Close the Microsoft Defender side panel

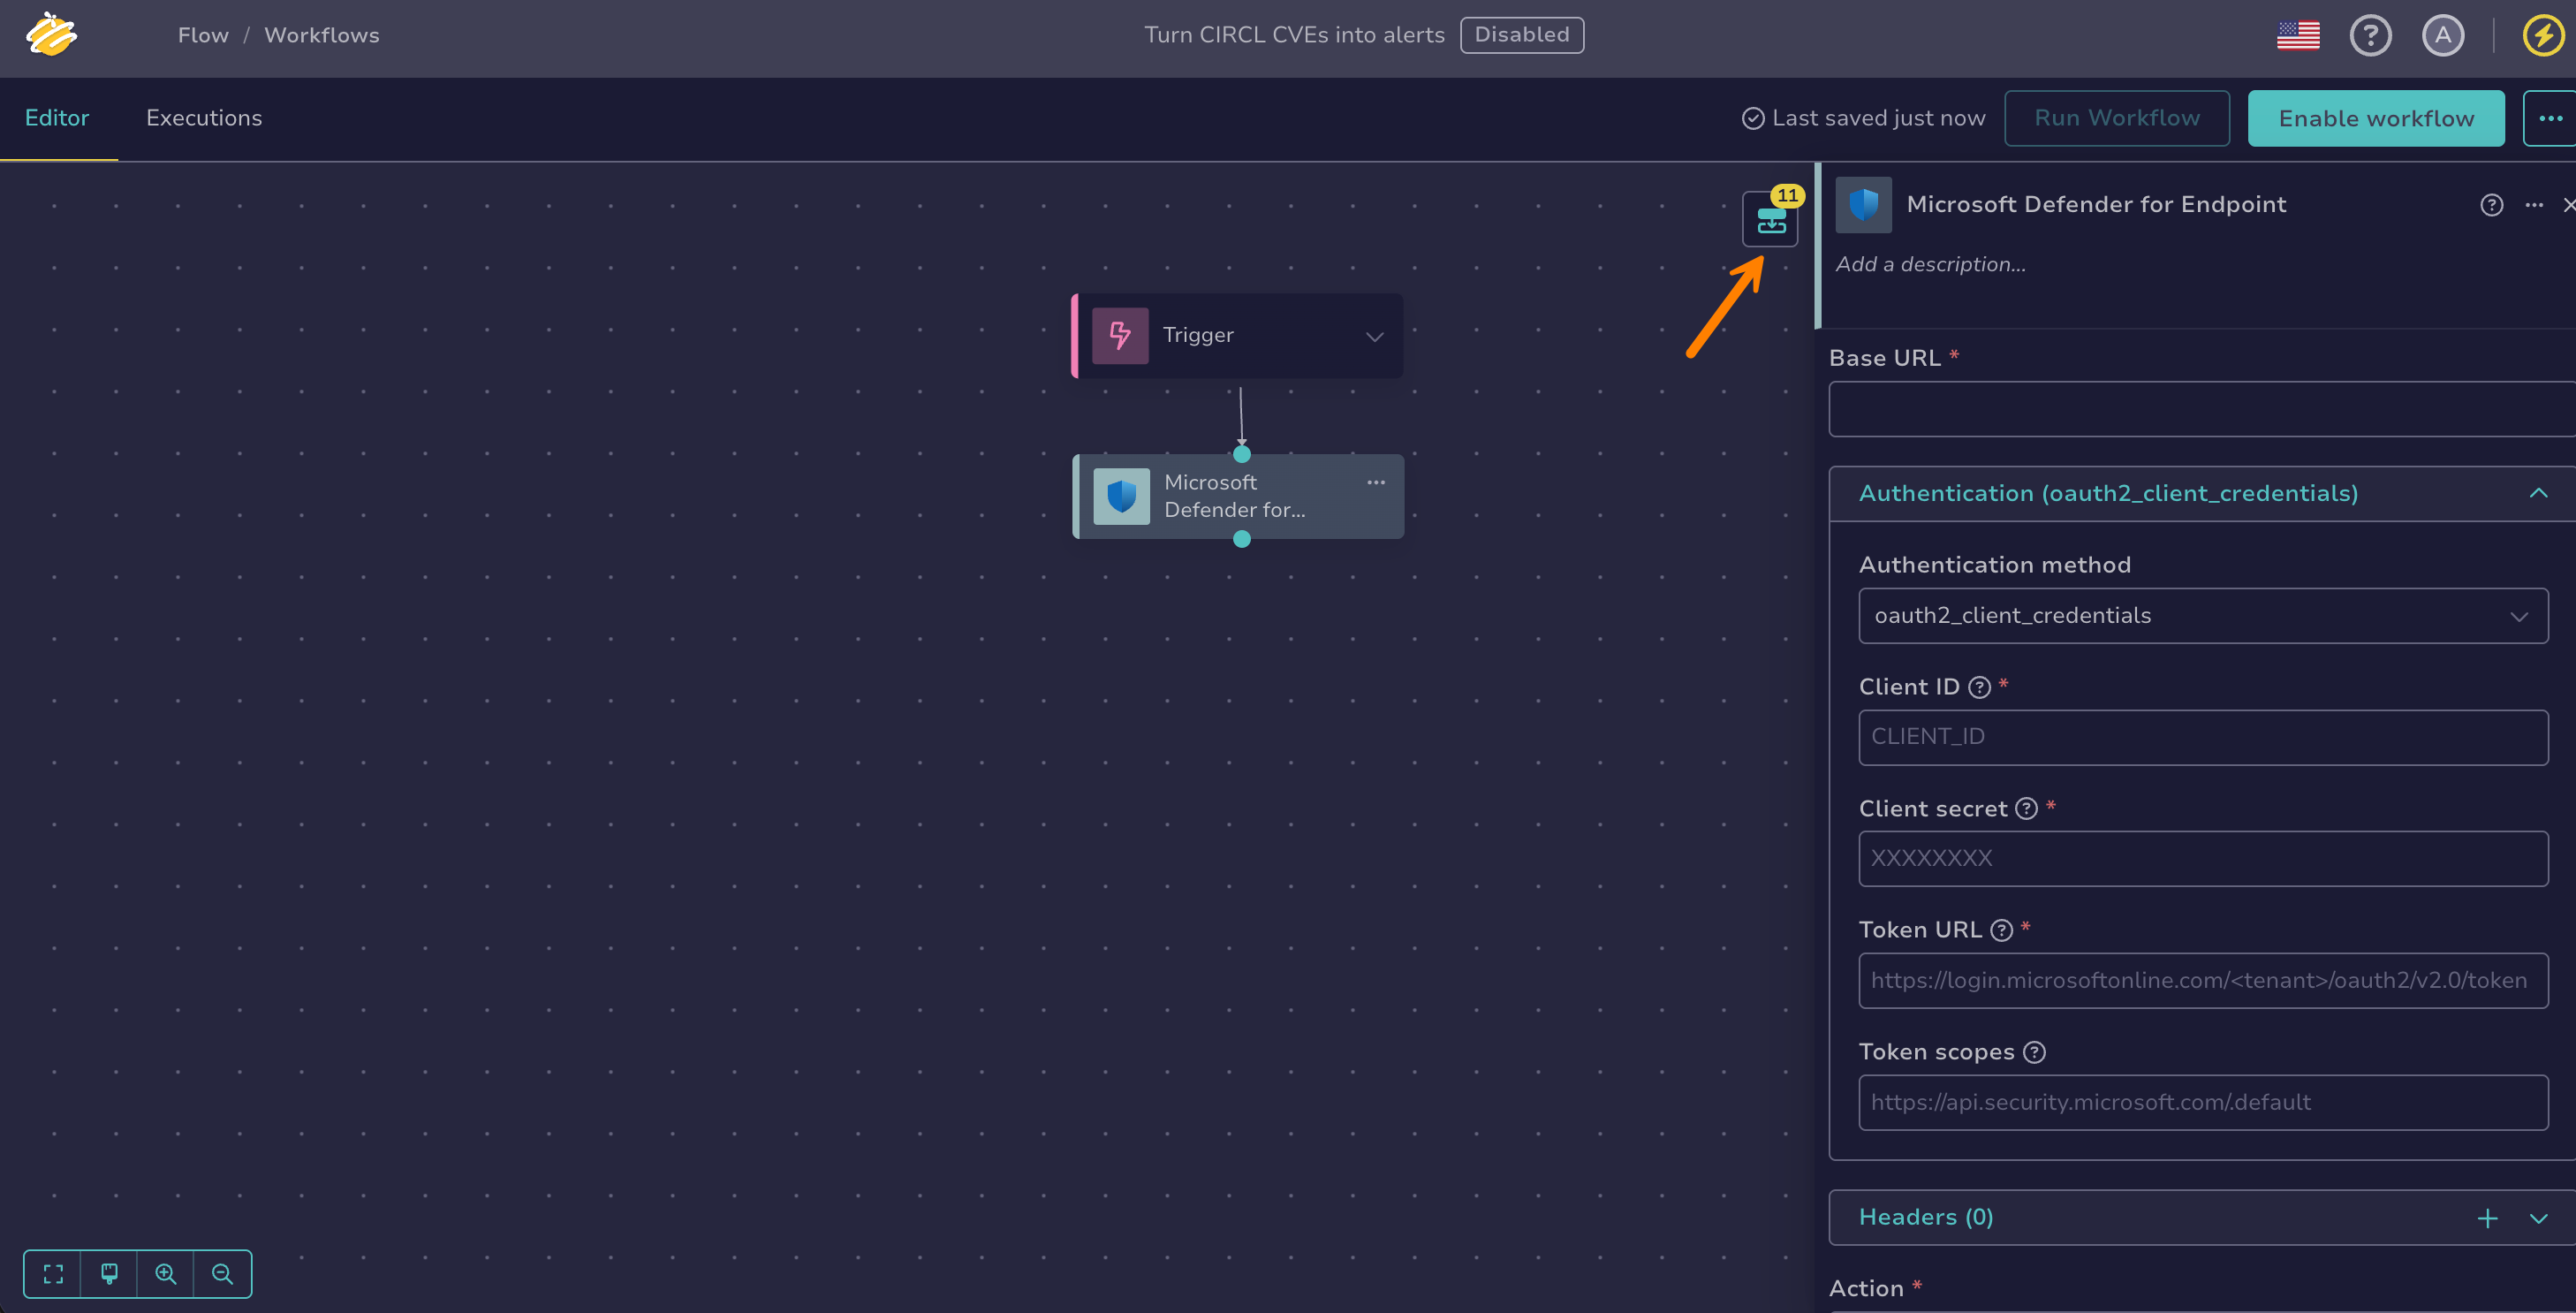(2568, 205)
